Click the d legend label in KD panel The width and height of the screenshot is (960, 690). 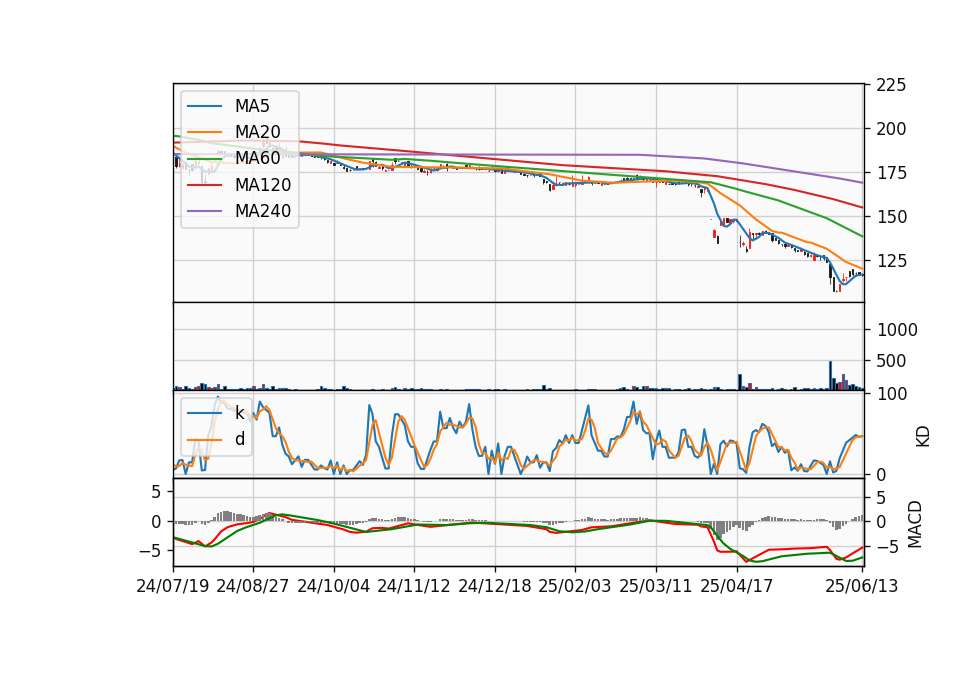(x=239, y=439)
